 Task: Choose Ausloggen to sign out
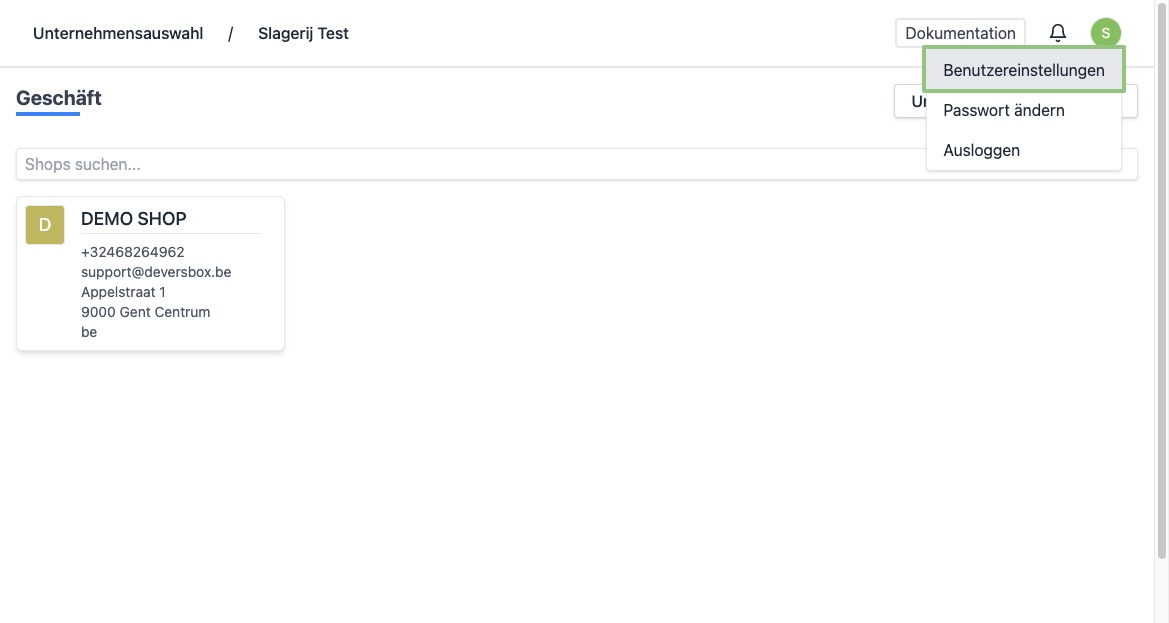click(x=982, y=151)
